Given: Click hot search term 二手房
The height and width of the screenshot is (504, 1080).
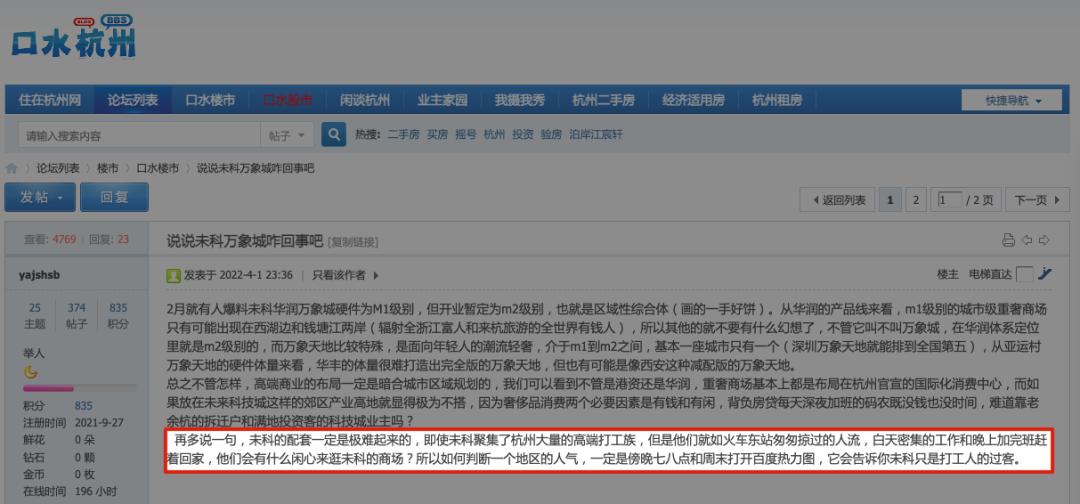Looking at the screenshot, I should (x=403, y=135).
